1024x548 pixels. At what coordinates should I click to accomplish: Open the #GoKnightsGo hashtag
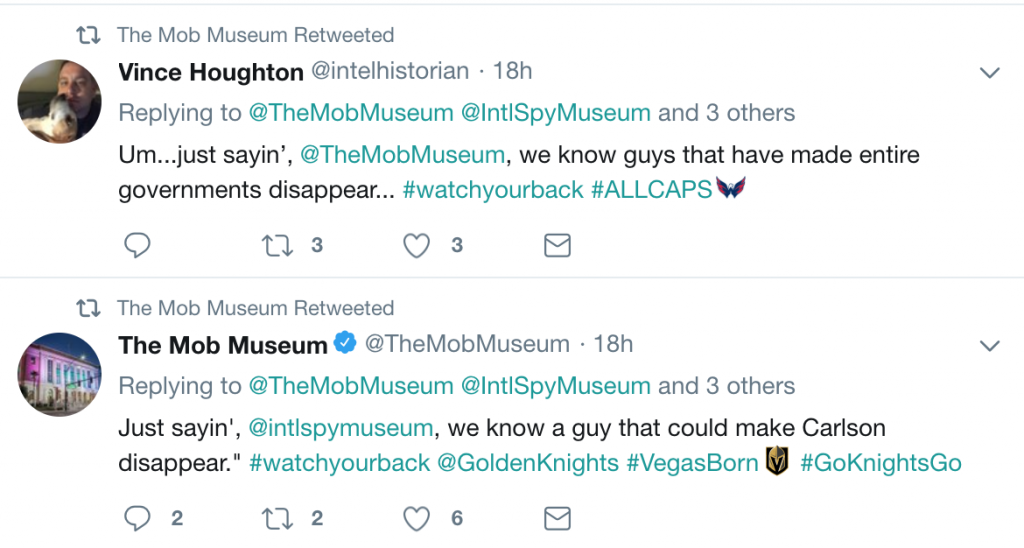pos(881,463)
